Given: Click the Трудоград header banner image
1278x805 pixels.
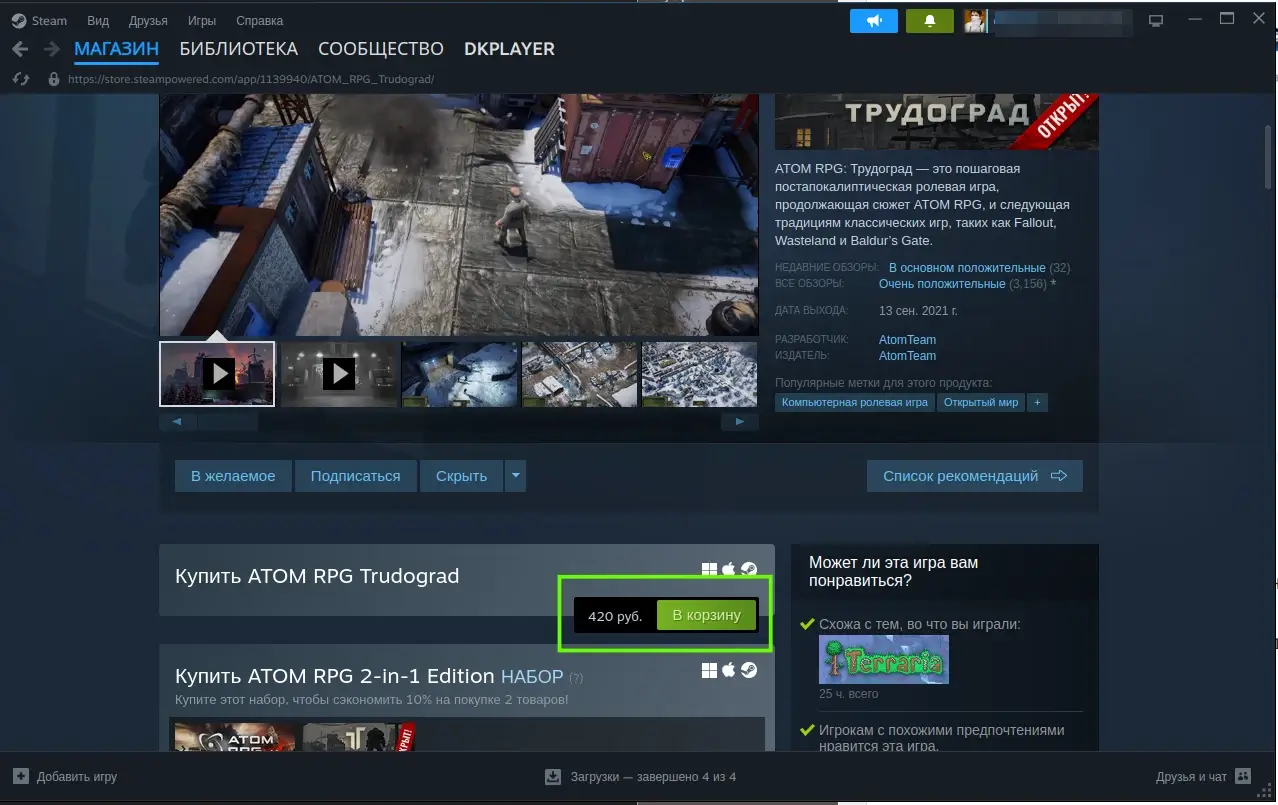Looking at the screenshot, I should click(936, 121).
